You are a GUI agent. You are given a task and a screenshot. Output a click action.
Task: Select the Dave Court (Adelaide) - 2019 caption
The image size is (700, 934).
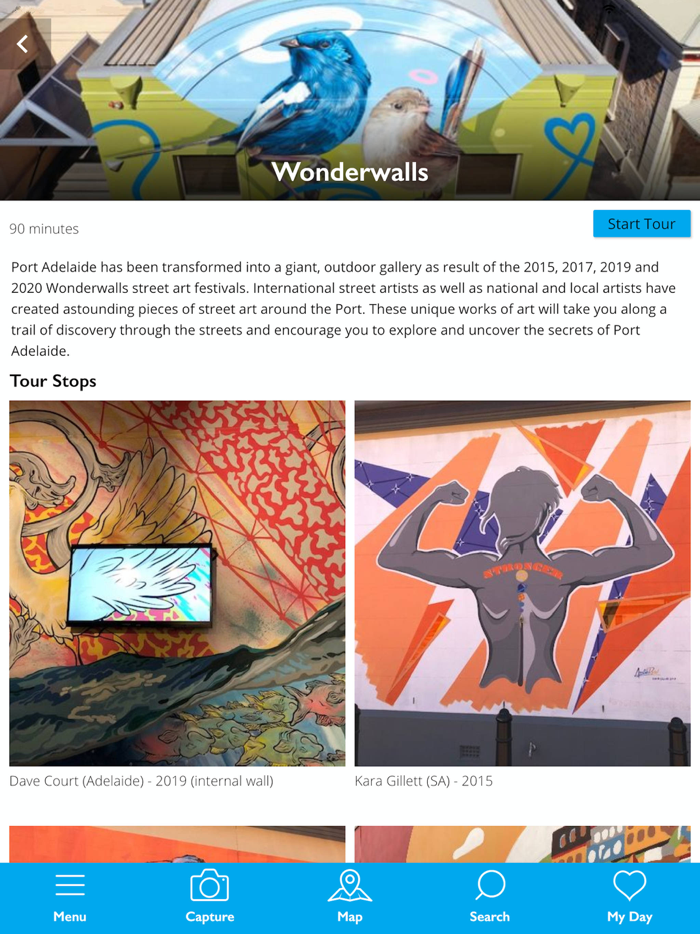tap(141, 781)
